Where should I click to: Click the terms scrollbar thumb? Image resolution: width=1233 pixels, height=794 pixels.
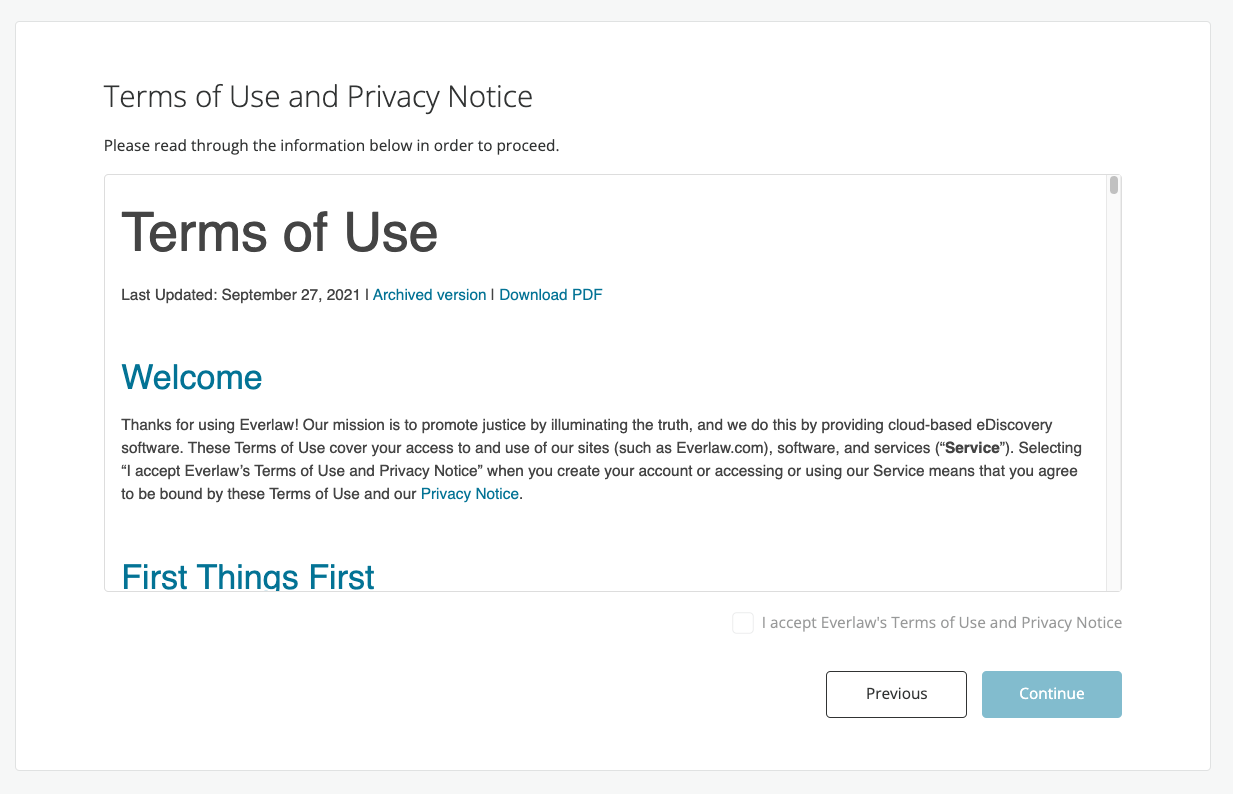1114,185
